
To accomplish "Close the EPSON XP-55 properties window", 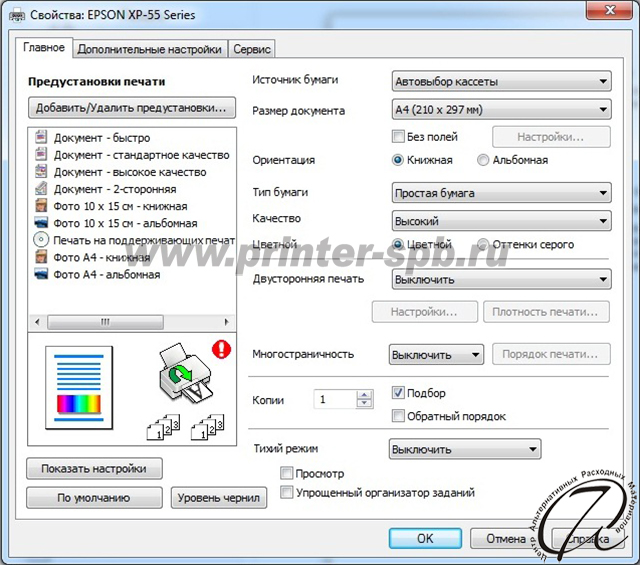I will pos(610,10).
